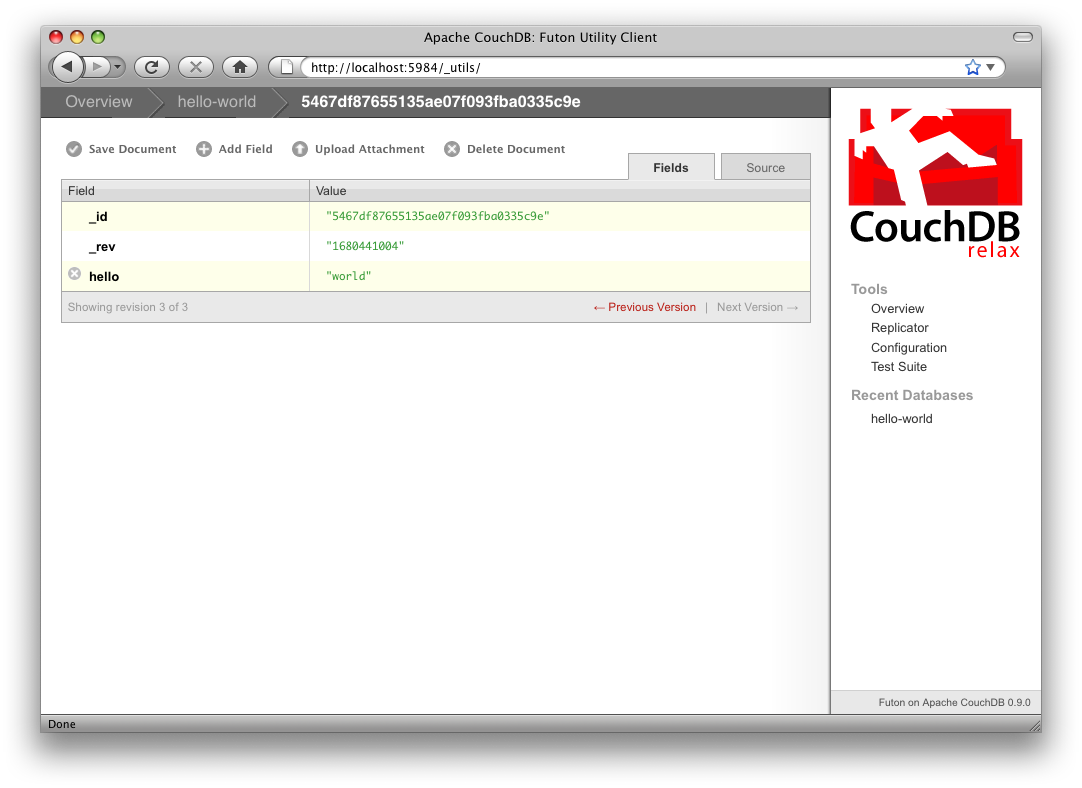The image size is (1082, 788).
Task: Edit the "world" value
Action: tap(348, 276)
